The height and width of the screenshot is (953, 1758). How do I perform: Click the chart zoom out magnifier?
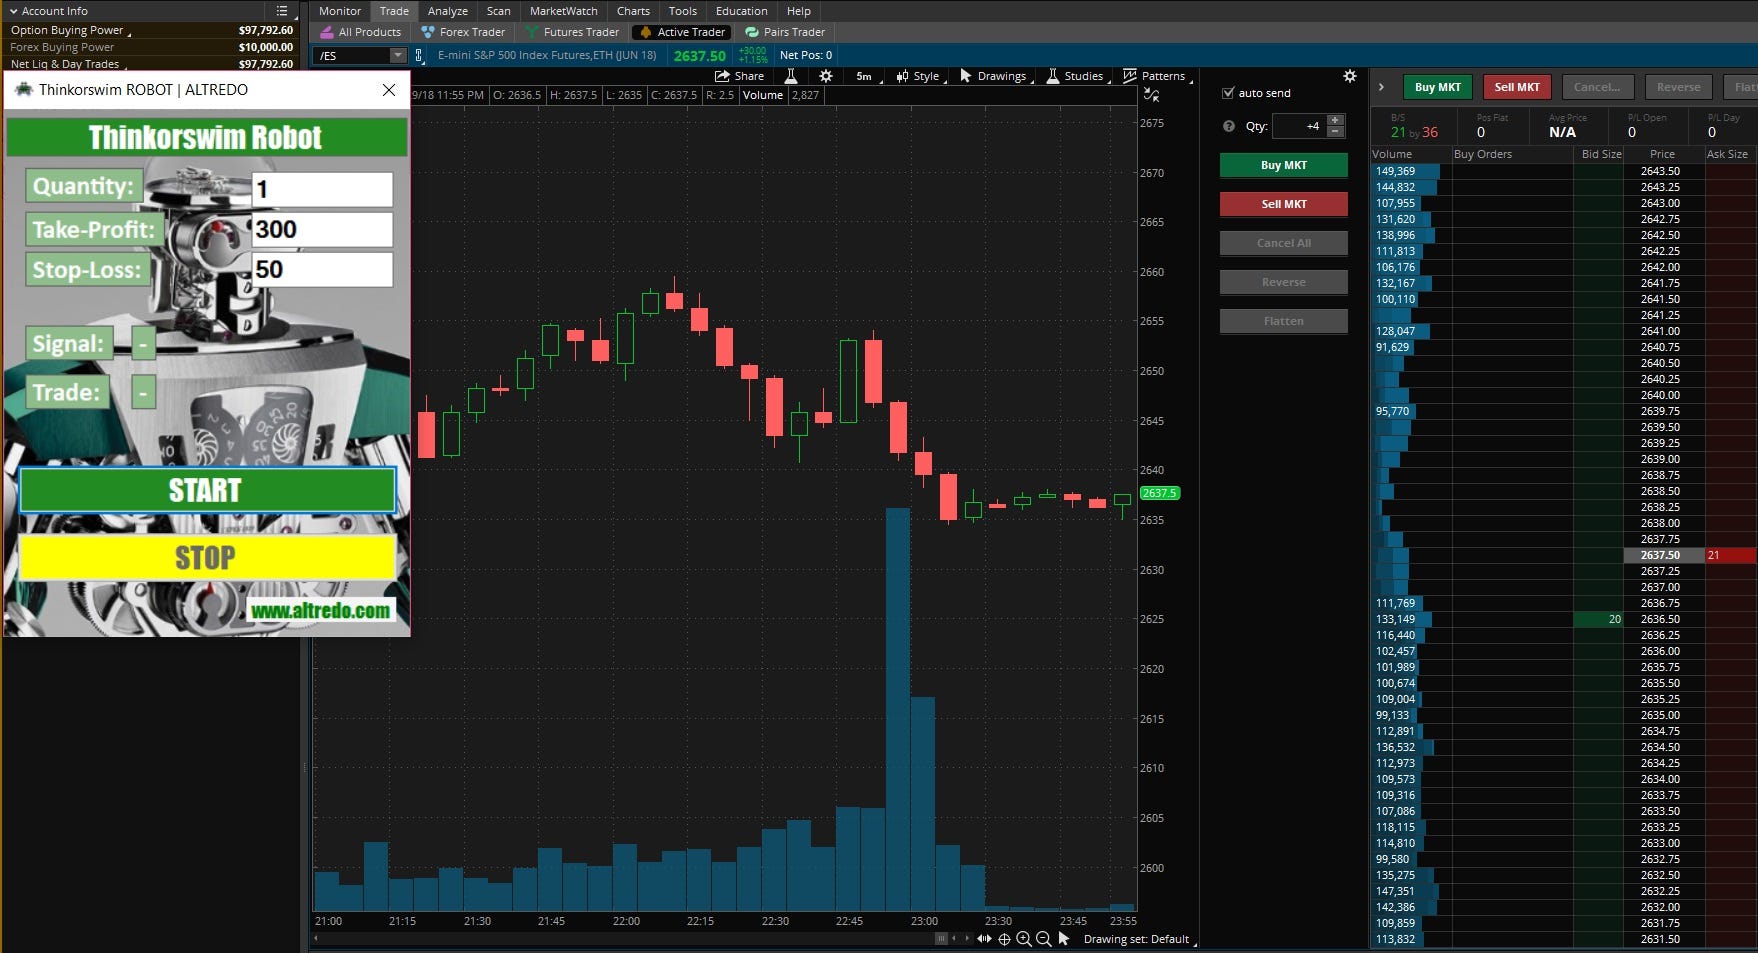click(1044, 939)
